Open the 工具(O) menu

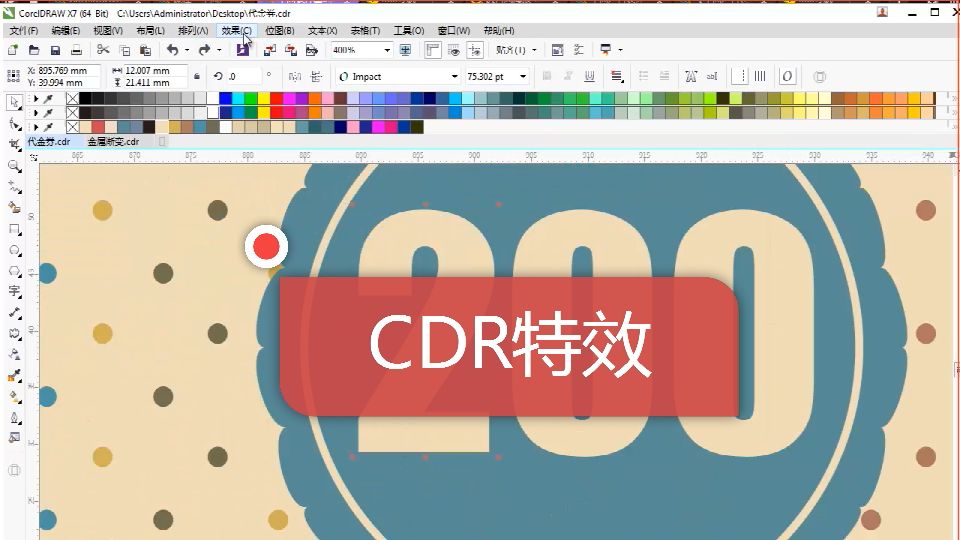point(409,31)
